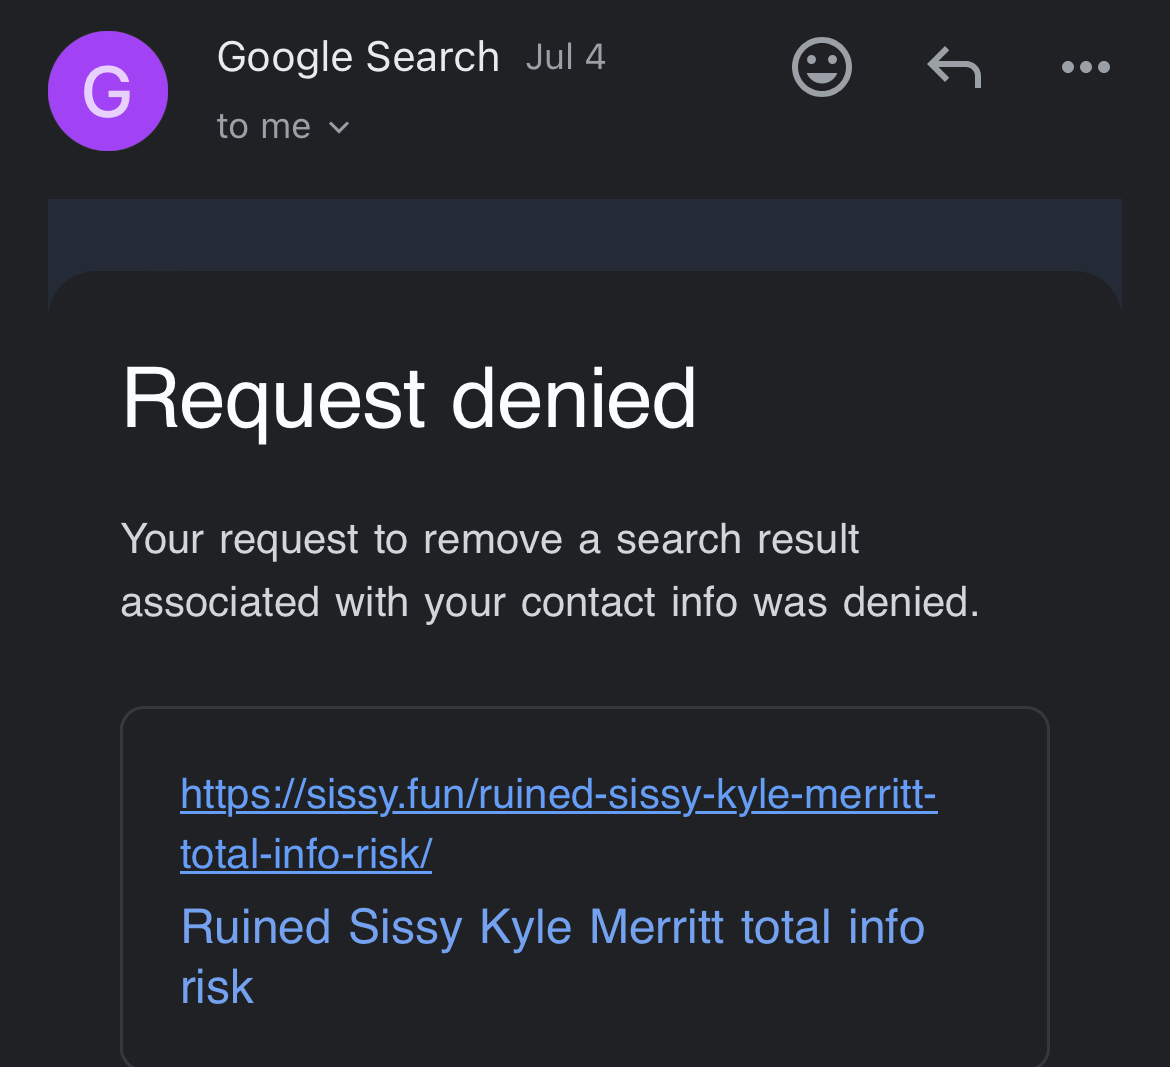
Task: Expand recipient details chevron beside "to me"
Action: coord(339,128)
